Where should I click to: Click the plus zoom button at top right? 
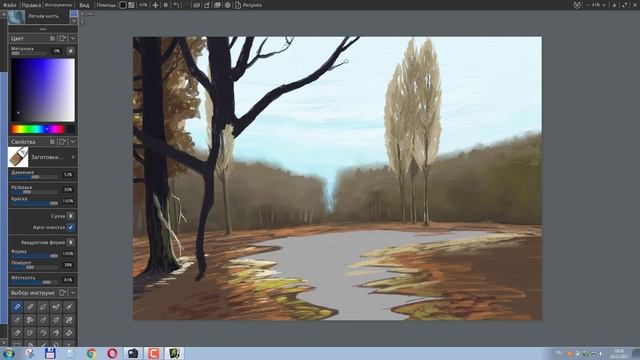click(604, 5)
